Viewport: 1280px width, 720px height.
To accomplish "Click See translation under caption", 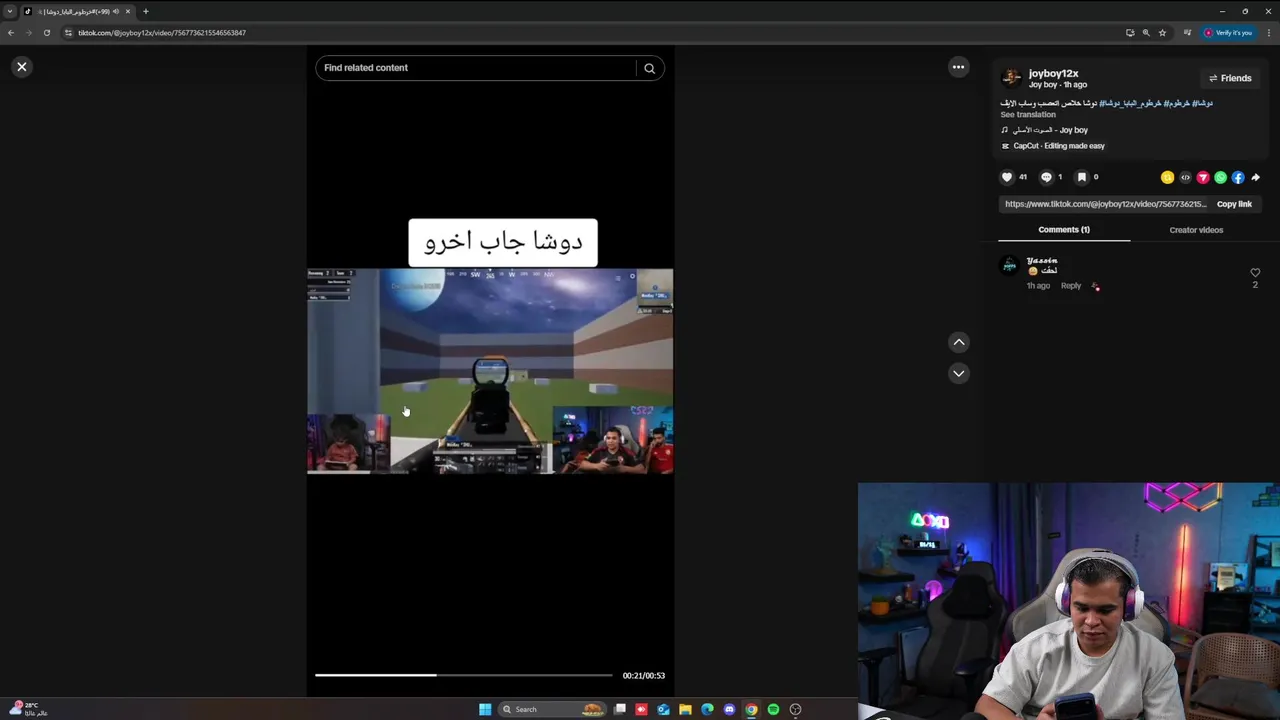I will click(1028, 115).
